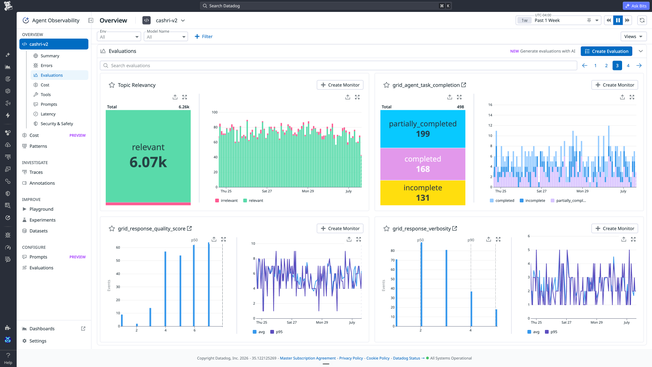
Task: Export the task completion total widget
Action: coord(449,97)
